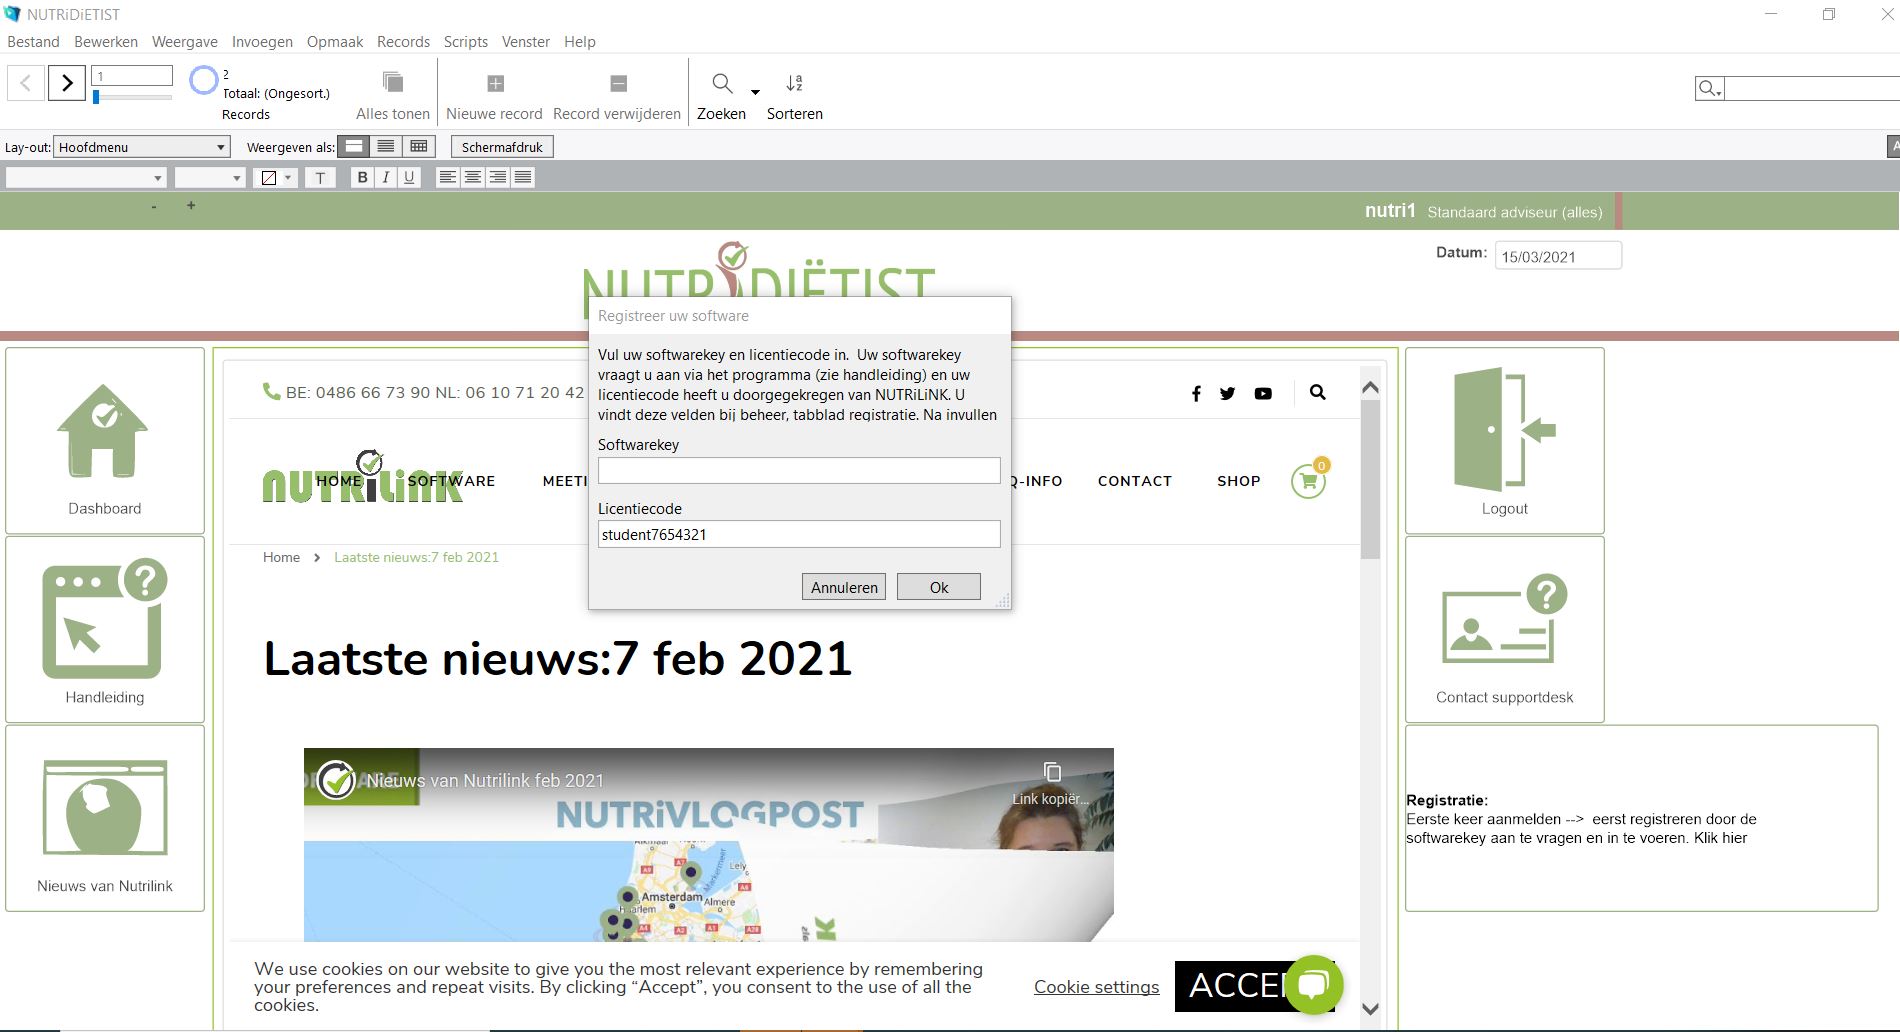Open the Records menu
Image resolution: width=1900 pixels, height=1032 pixels.
[x=403, y=42]
